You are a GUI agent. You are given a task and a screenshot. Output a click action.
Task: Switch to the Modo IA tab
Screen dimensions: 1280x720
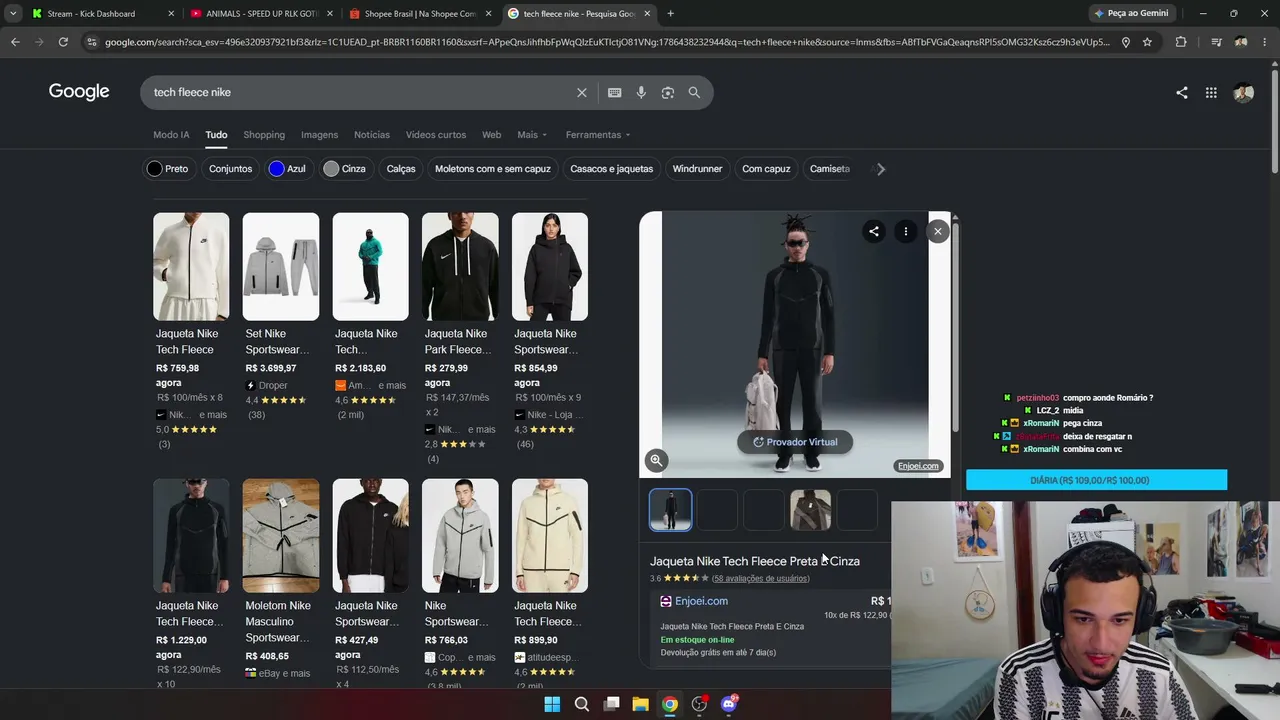(x=171, y=135)
